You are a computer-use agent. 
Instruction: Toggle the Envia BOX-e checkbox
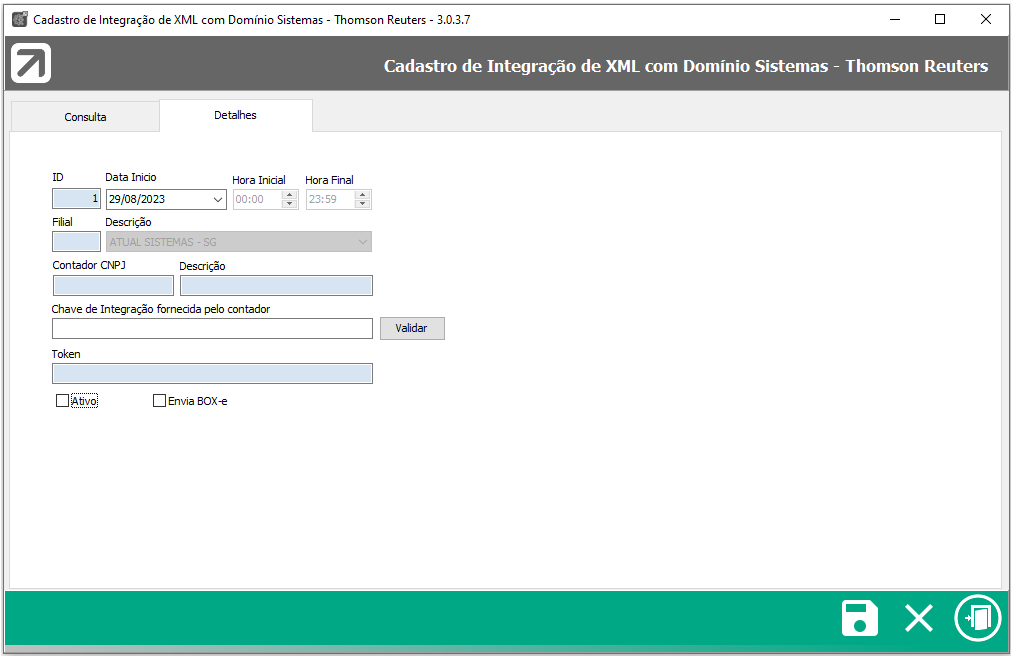[159, 401]
